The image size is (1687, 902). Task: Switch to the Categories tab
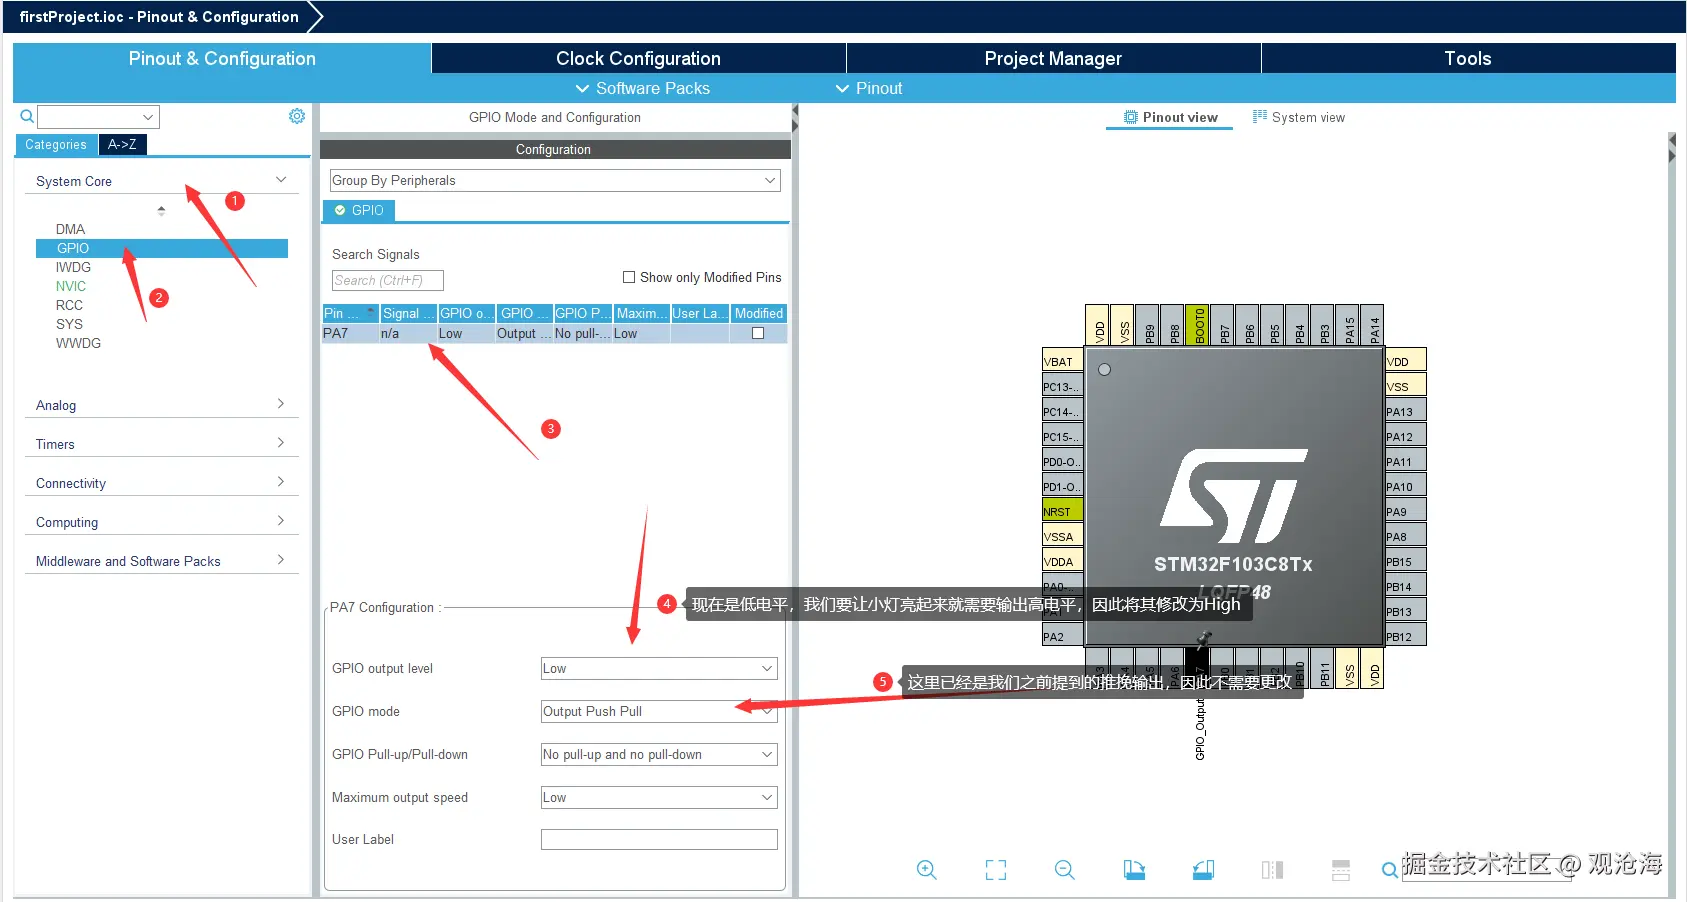[56, 144]
